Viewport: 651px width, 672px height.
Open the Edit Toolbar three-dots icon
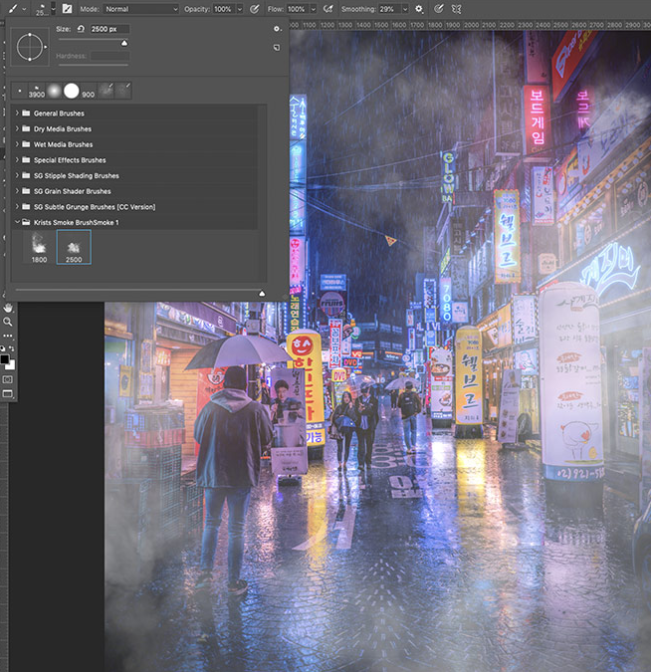[8, 336]
